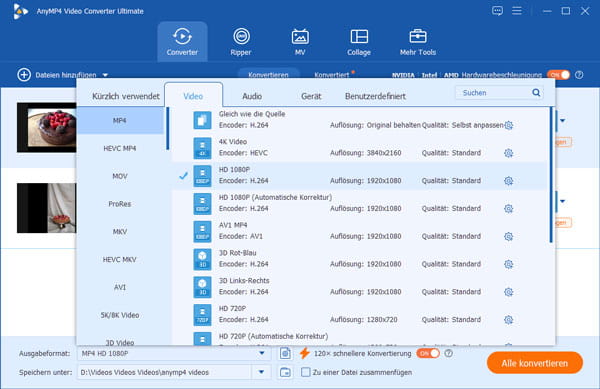
Task: Open settings gear for HD 720P row
Action: pos(508,320)
